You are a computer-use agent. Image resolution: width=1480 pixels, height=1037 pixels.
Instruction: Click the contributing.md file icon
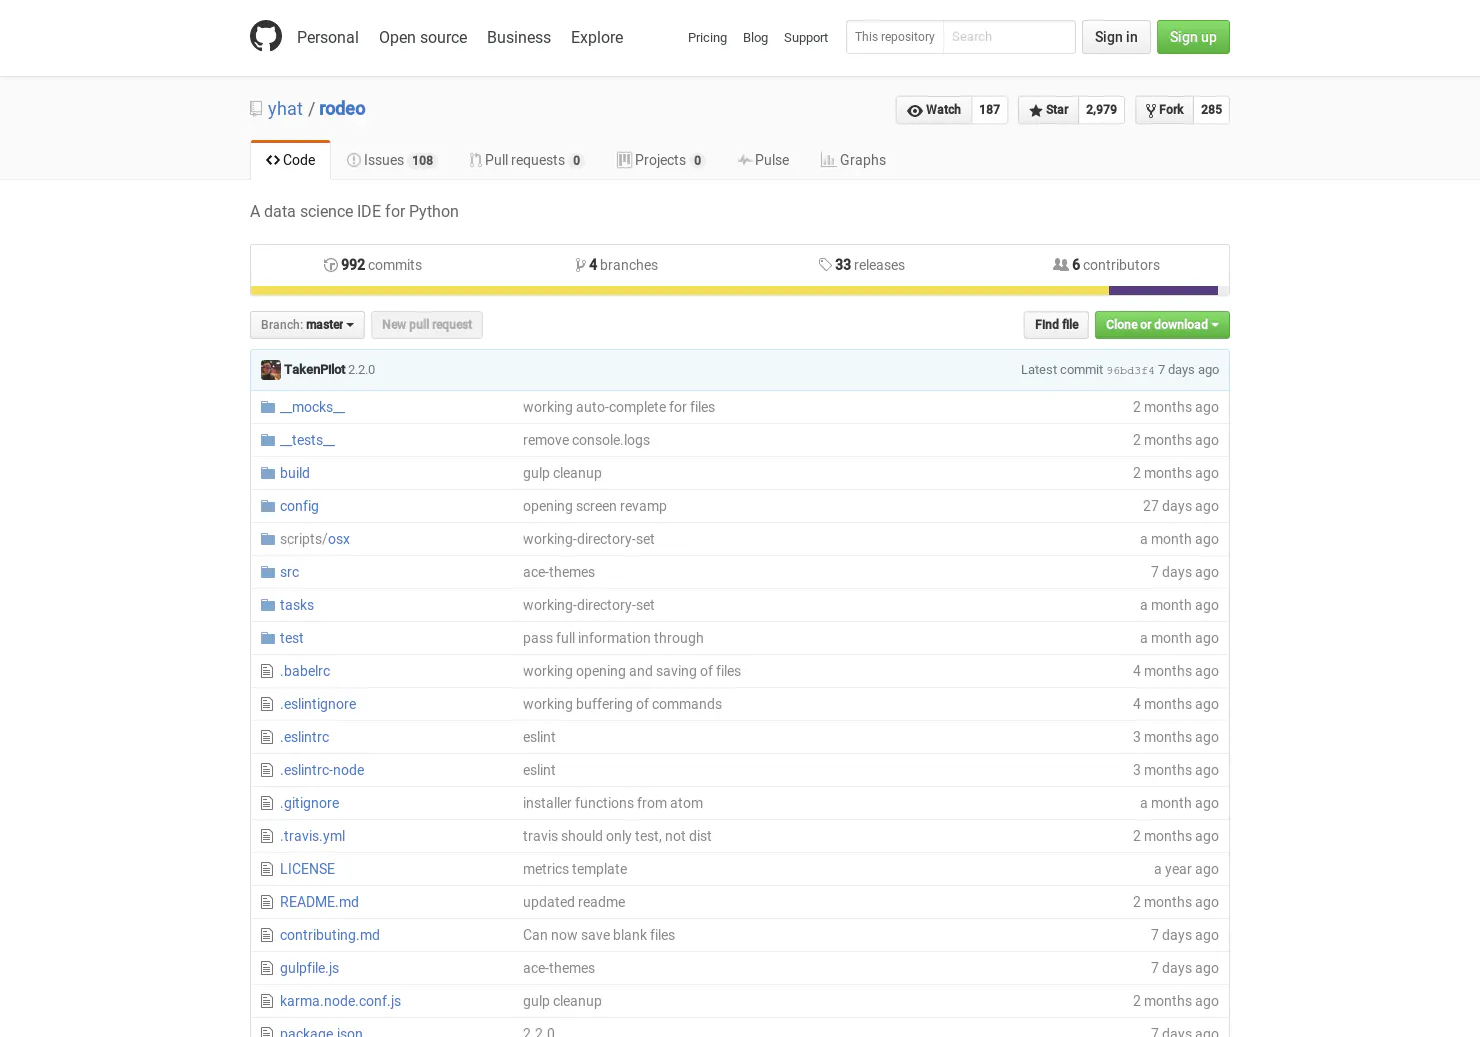click(x=267, y=935)
